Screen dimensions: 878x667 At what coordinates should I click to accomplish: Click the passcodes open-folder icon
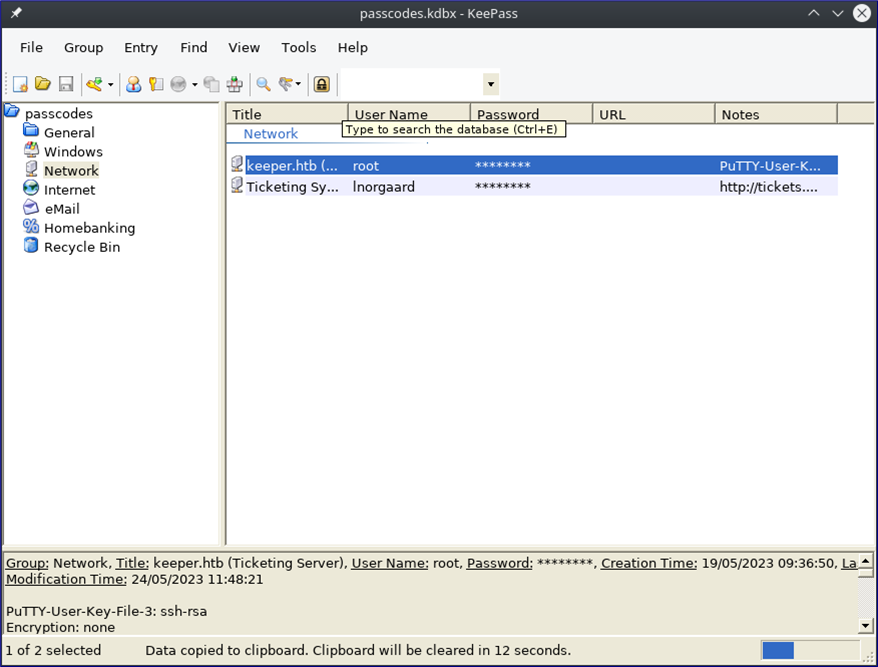(12, 111)
